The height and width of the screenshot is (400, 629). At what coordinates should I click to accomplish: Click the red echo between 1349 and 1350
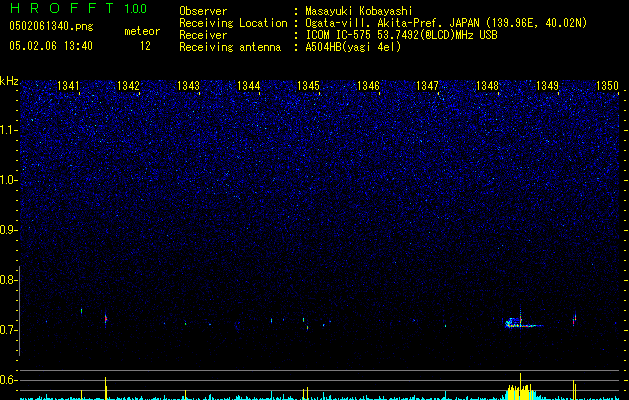click(x=574, y=318)
